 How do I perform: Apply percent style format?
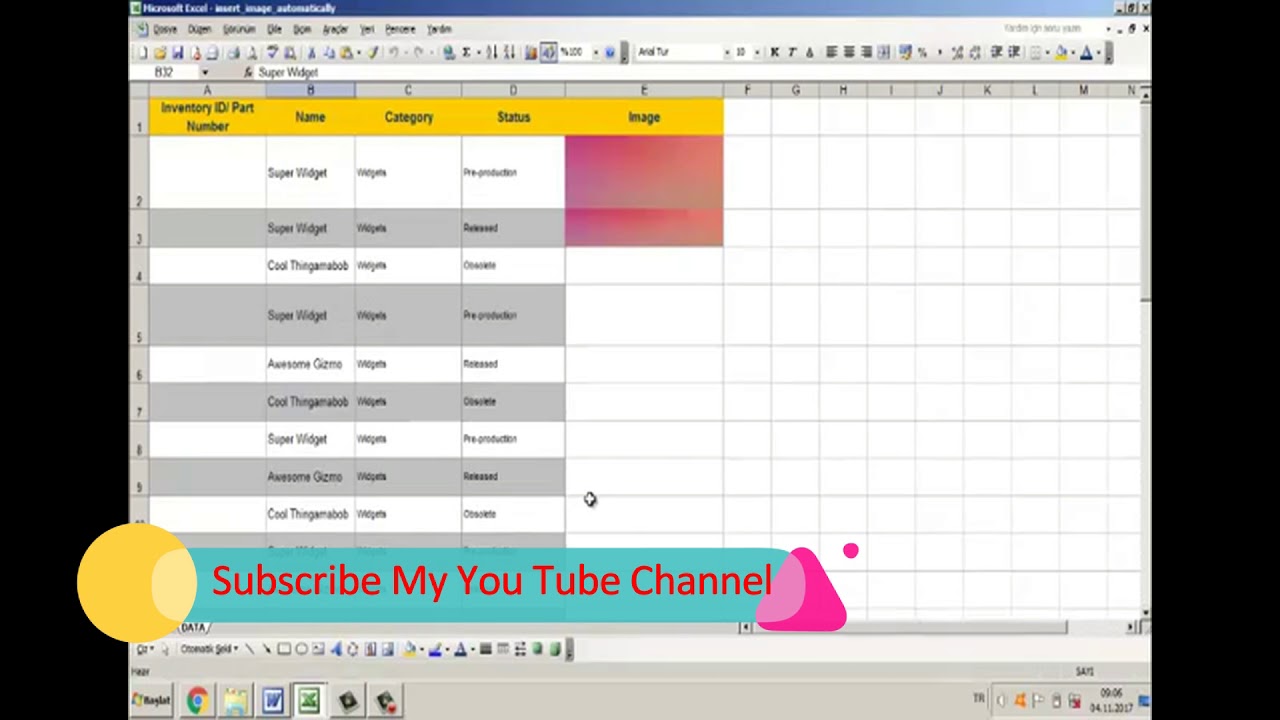pyautogui.click(x=923, y=52)
